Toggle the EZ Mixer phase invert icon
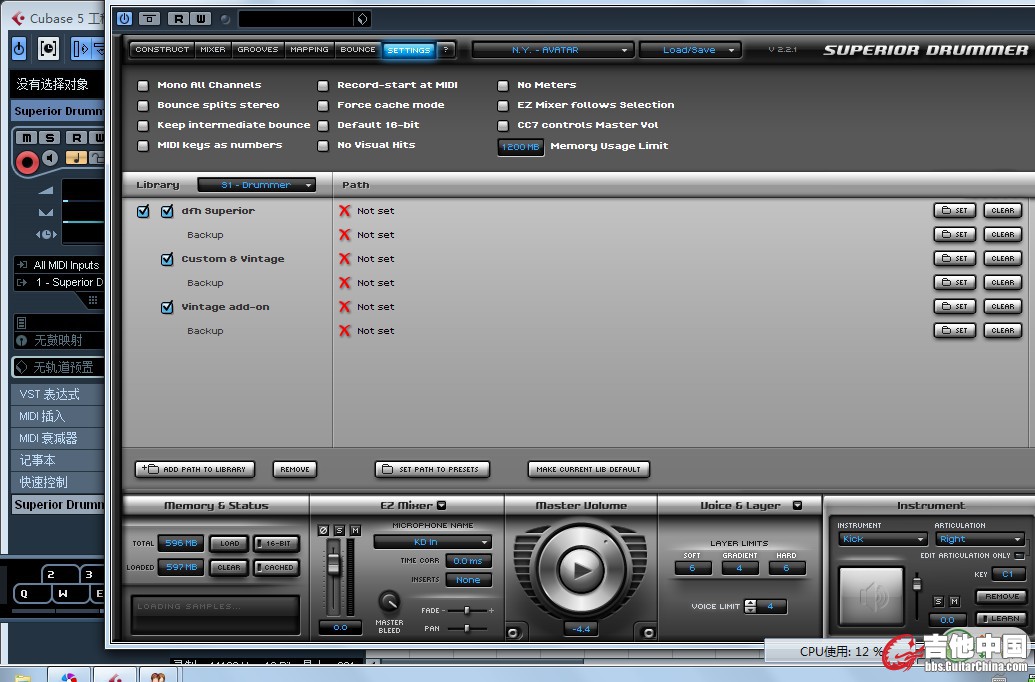This screenshot has width=1035, height=682. [323, 530]
